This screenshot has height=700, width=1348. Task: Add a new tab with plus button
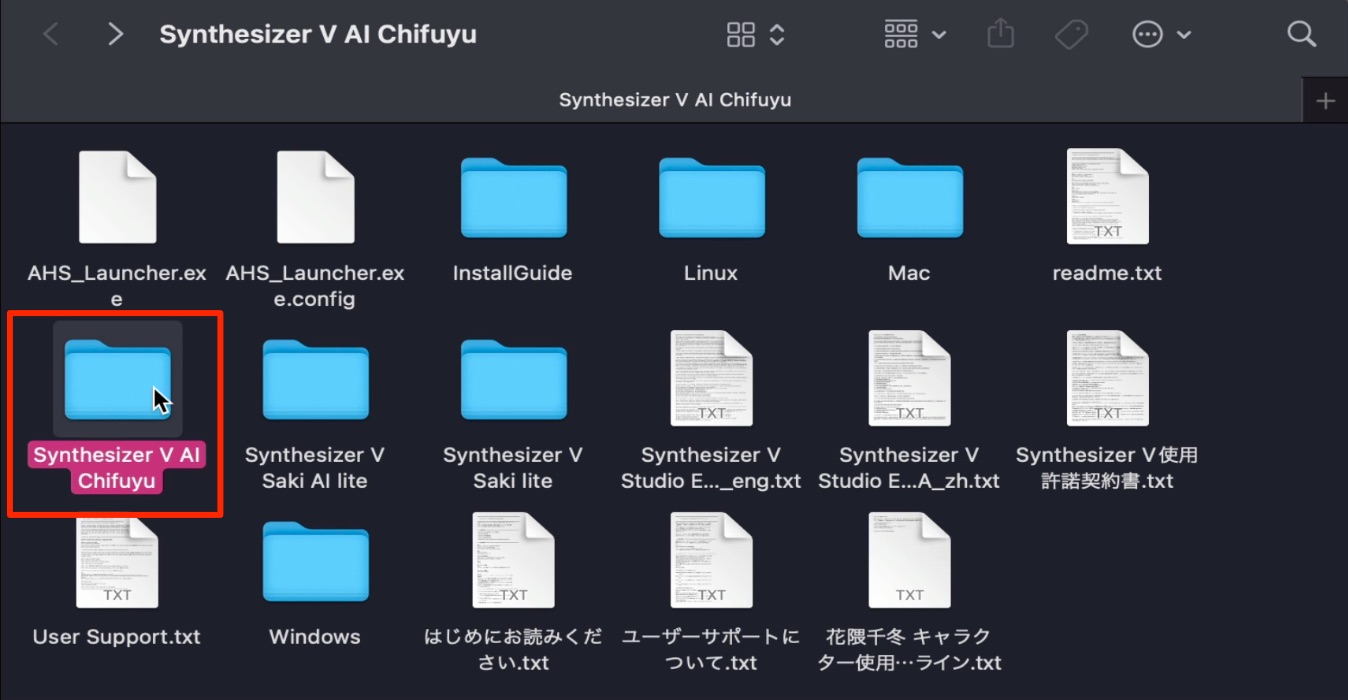click(1326, 101)
